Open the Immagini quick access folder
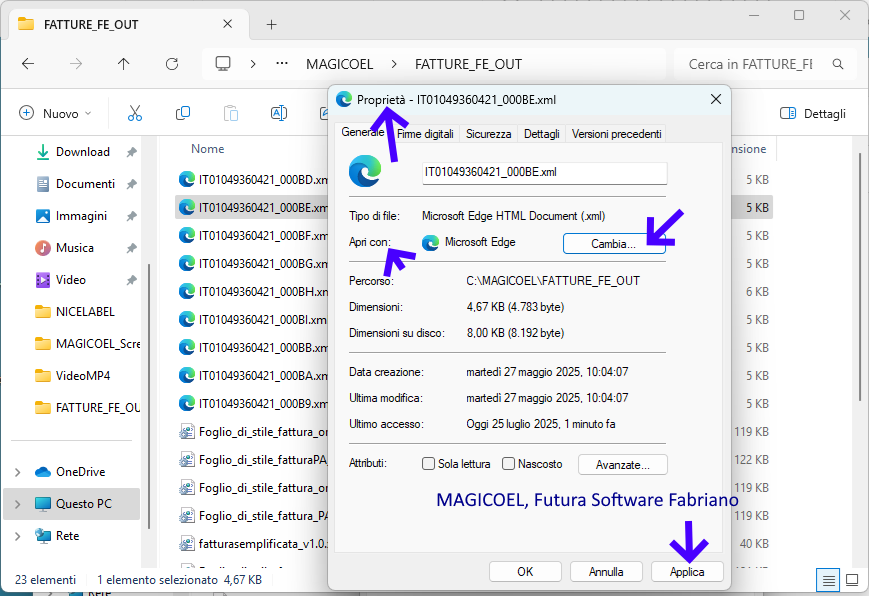This screenshot has height=596, width=869. click(71, 216)
